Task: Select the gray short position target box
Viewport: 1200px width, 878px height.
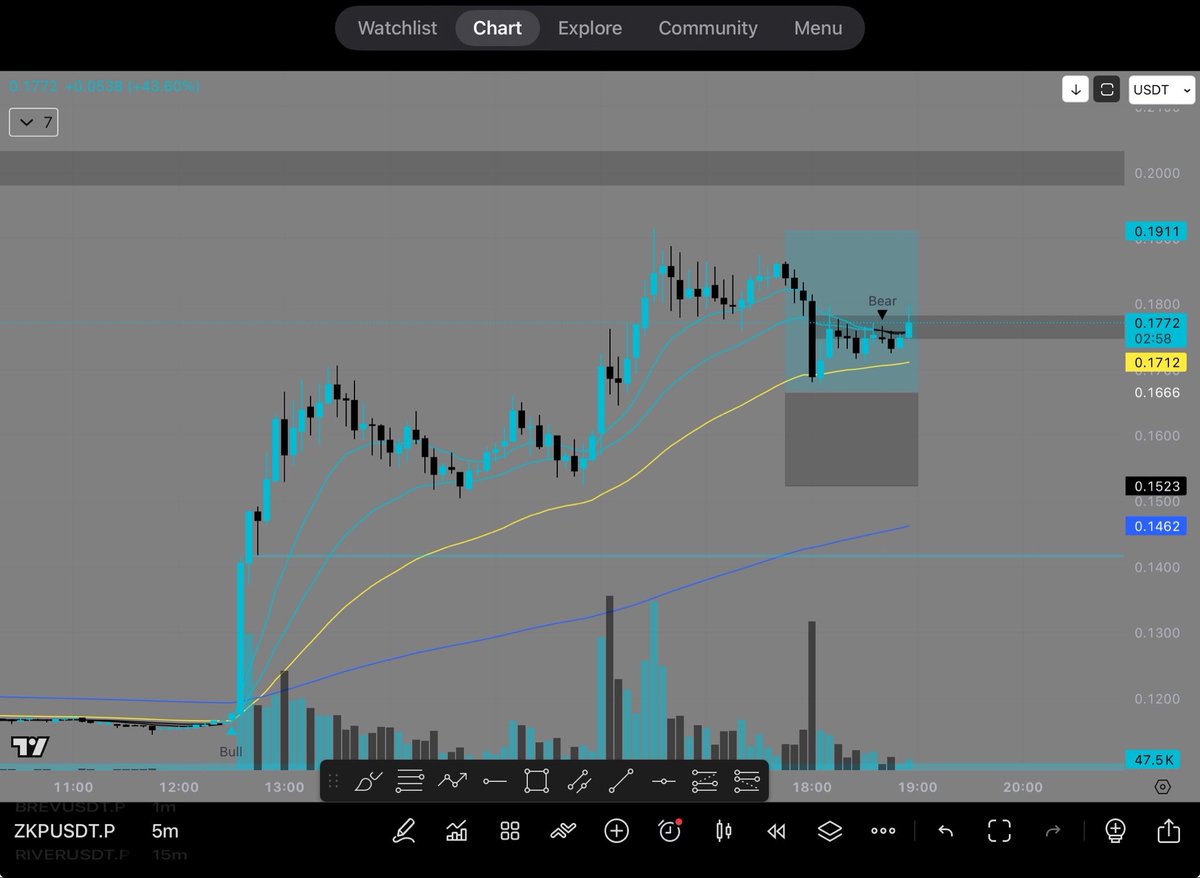Action: point(851,439)
